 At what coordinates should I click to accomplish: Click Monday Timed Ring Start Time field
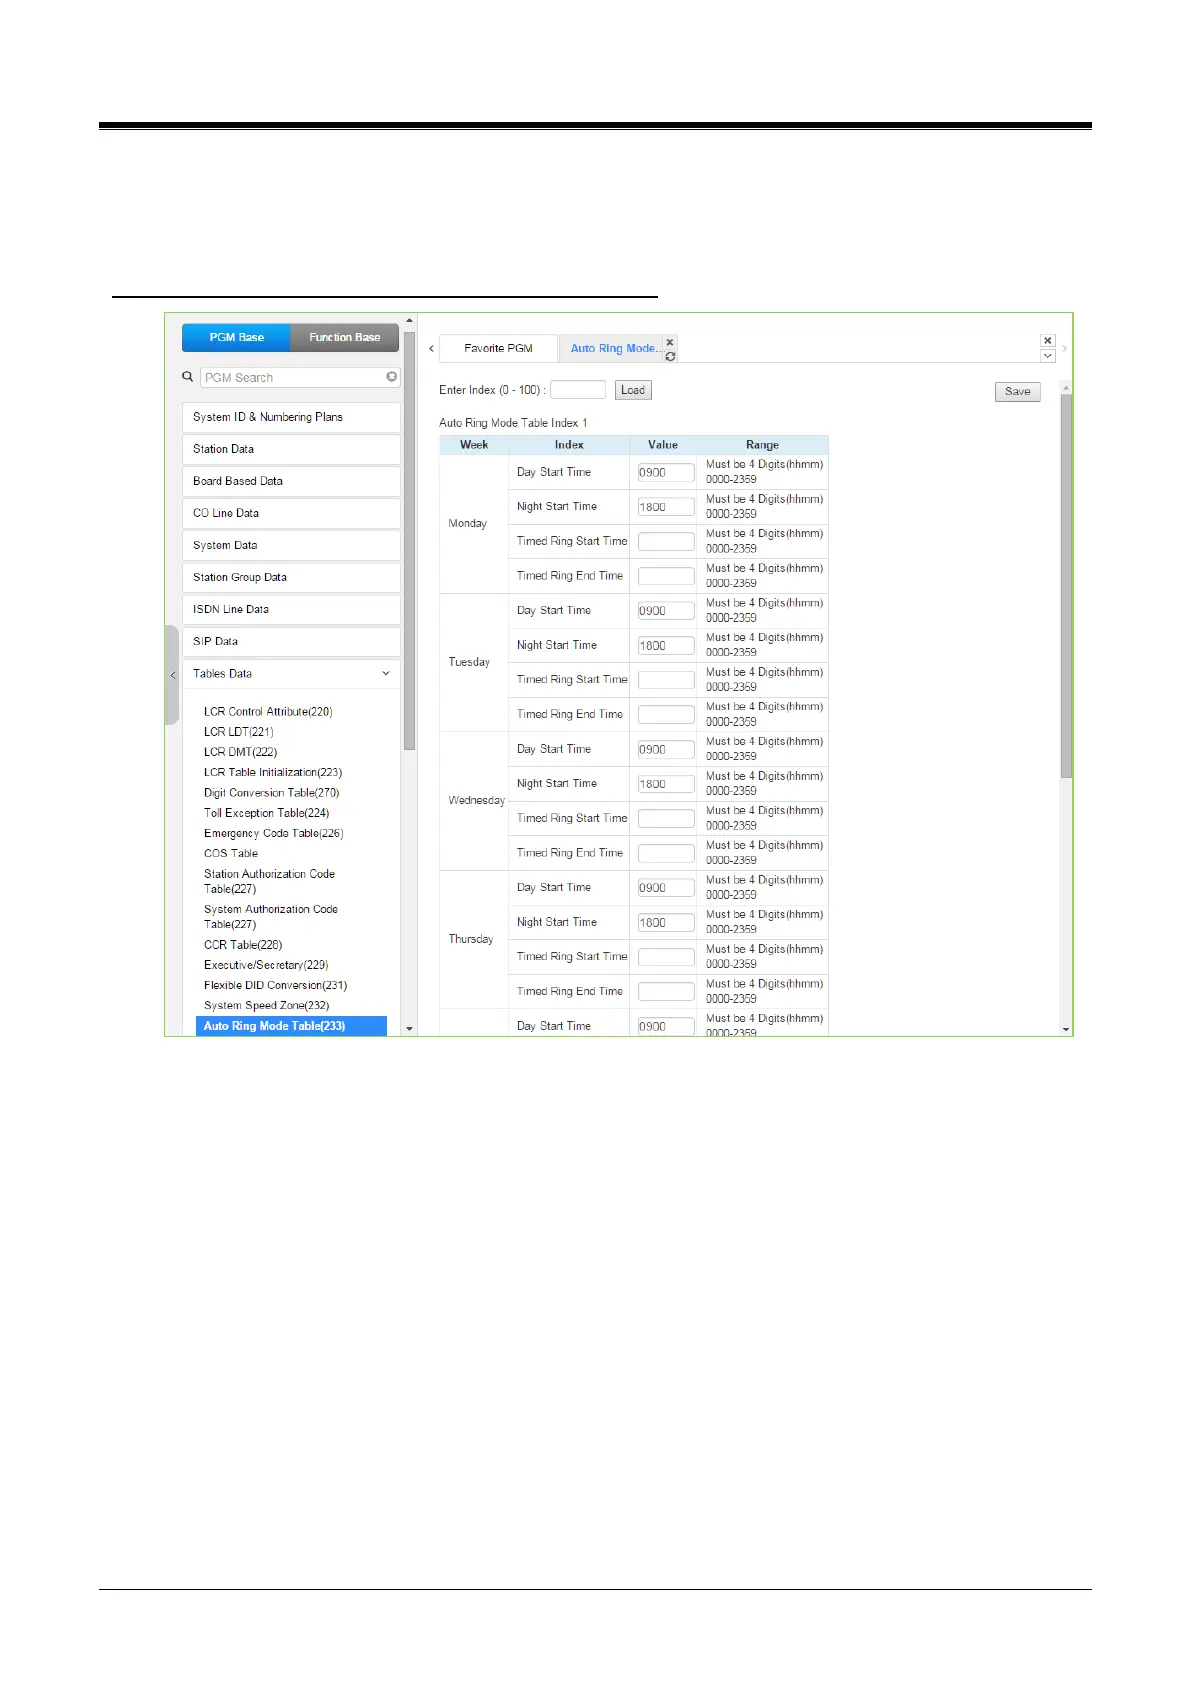click(x=666, y=541)
